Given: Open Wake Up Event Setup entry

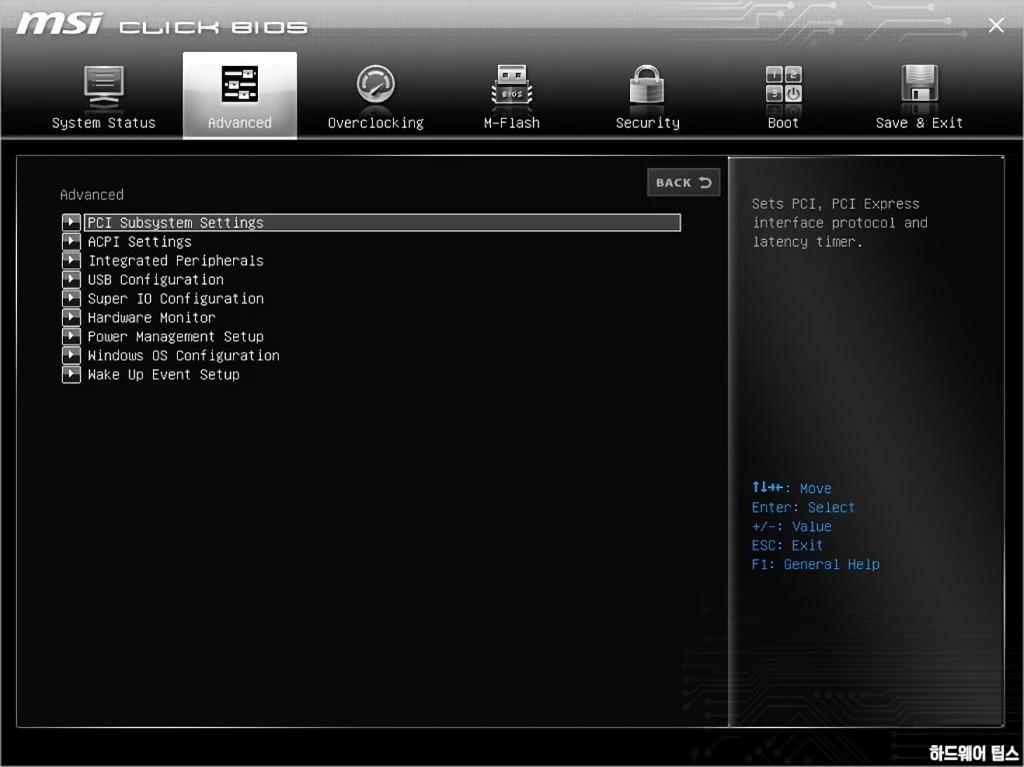Looking at the screenshot, I should pos(163,374).
